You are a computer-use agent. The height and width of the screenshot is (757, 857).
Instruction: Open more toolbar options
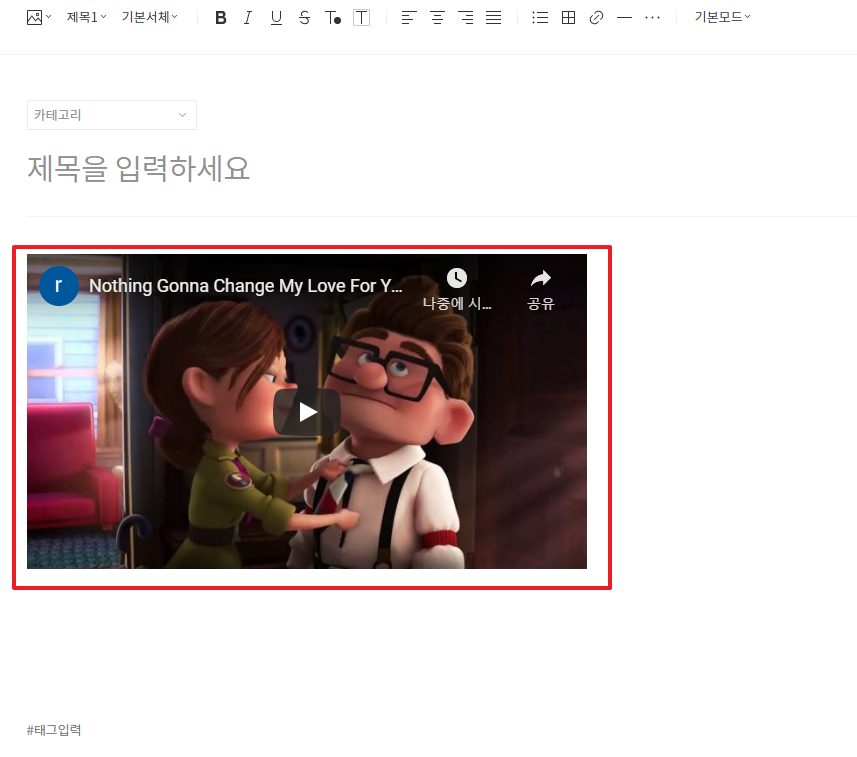pos(652,18)
